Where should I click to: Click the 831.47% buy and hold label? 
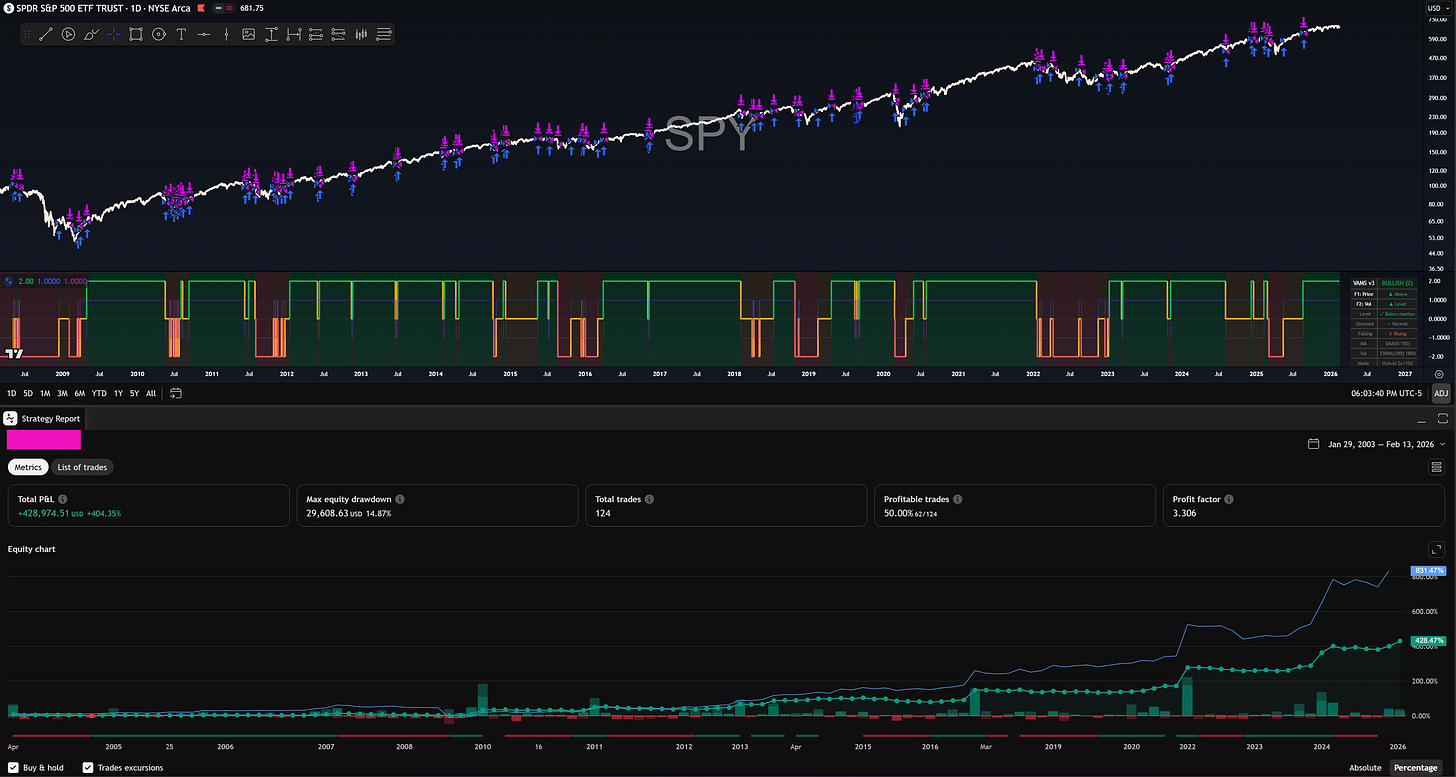(1426, 571)
